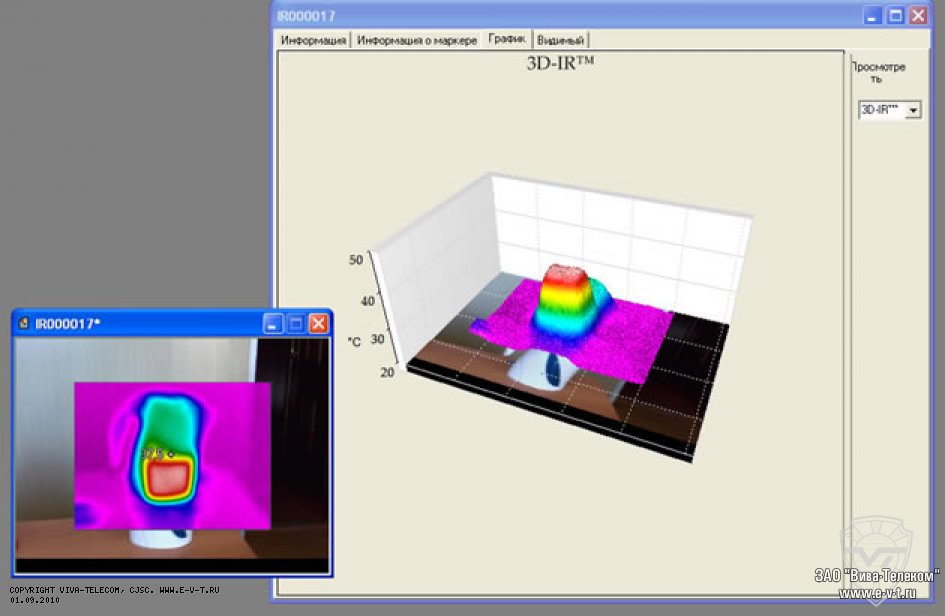Expand the 3D-IR view dropdown arrow
The width and height of the screenshot is (945, 616).
[912, 111]
